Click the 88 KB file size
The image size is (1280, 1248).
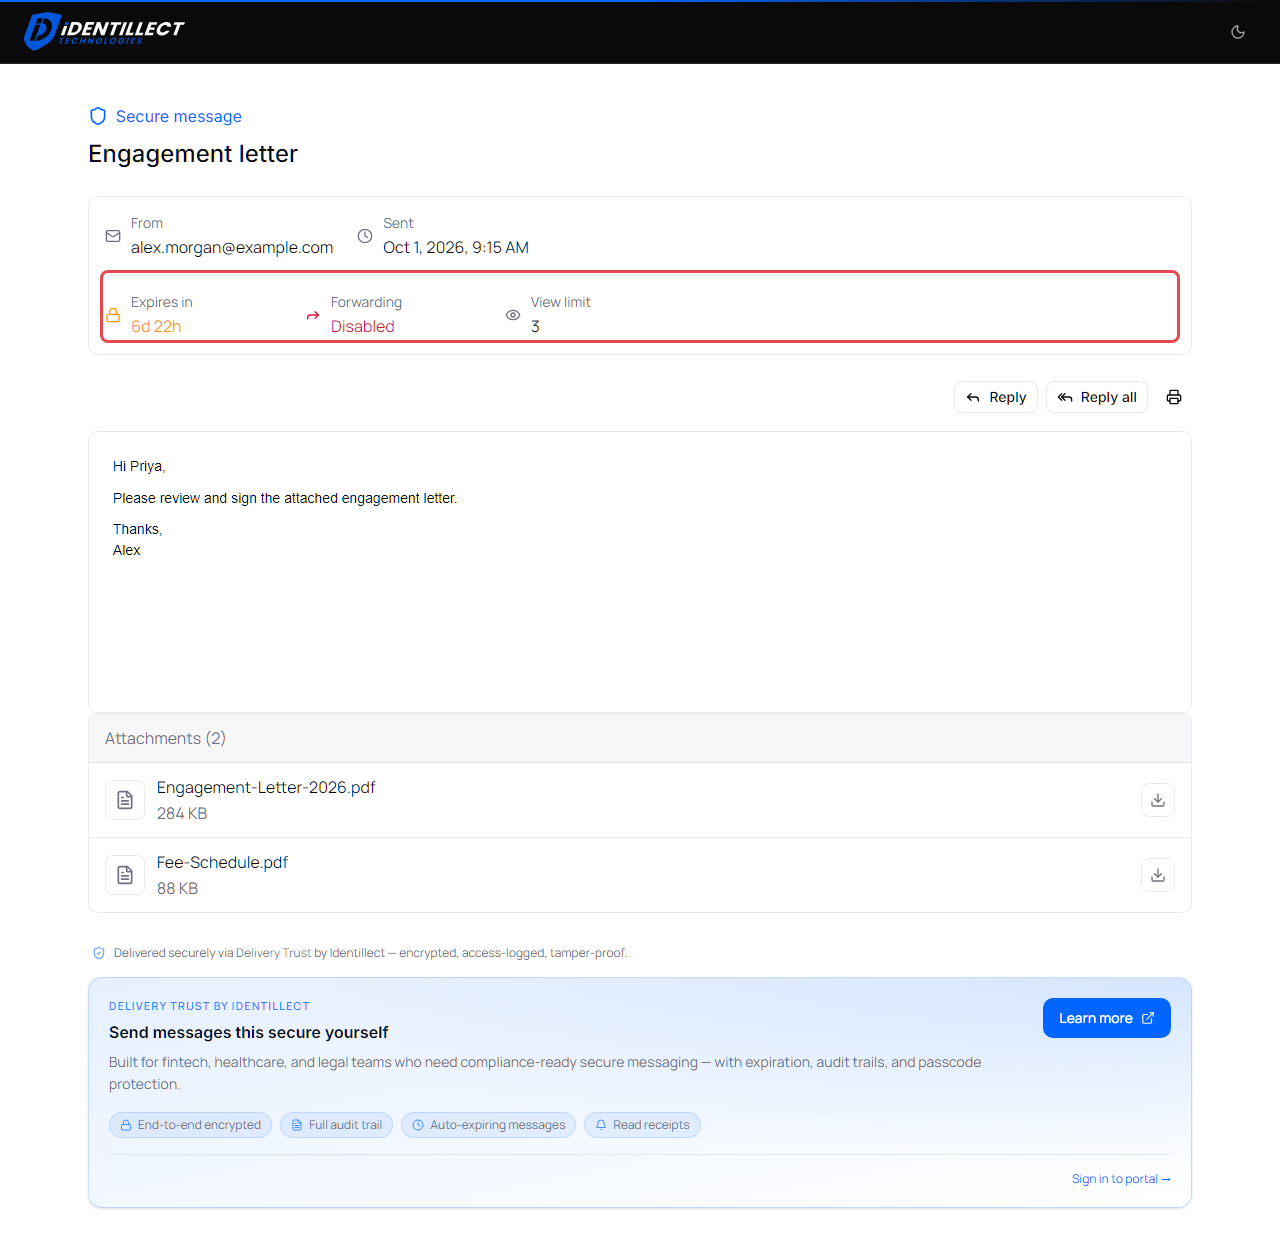click(x=177, y=889)
